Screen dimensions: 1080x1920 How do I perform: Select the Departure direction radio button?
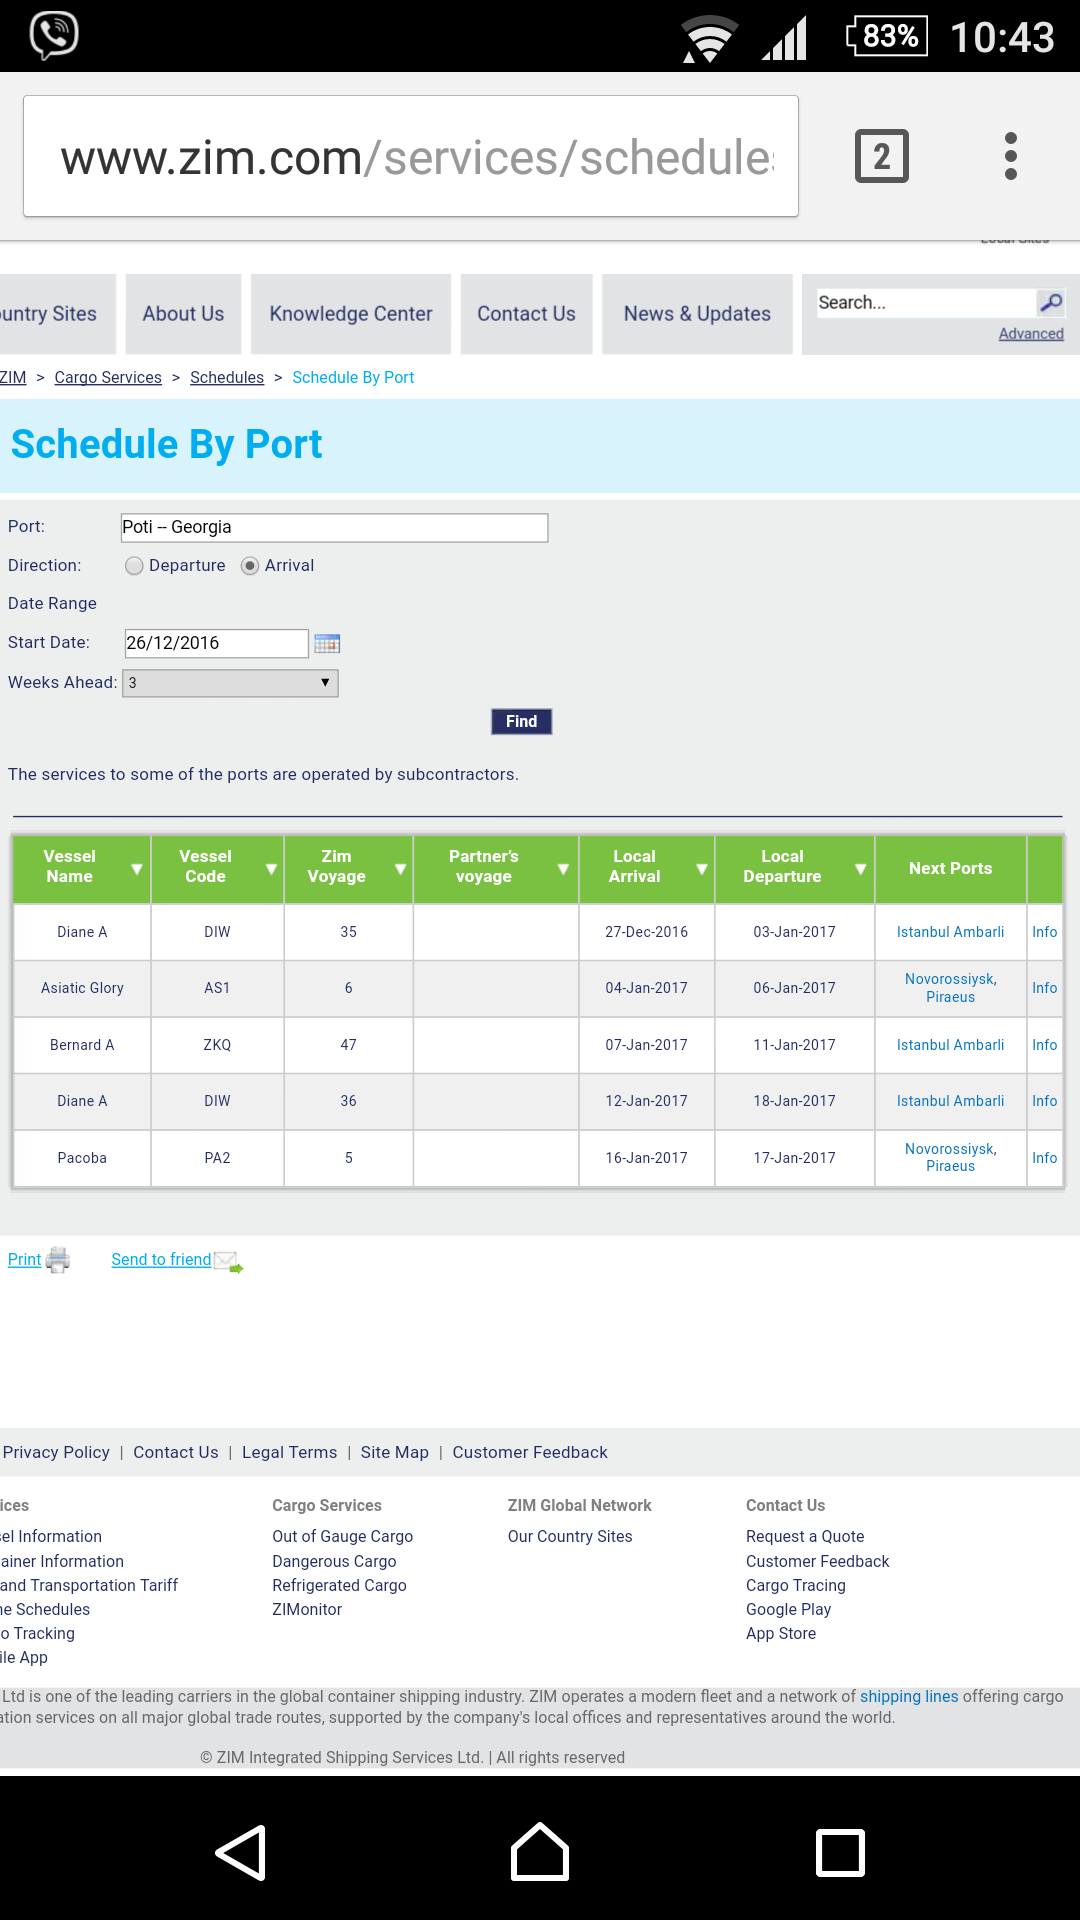[x=134, y=566]
